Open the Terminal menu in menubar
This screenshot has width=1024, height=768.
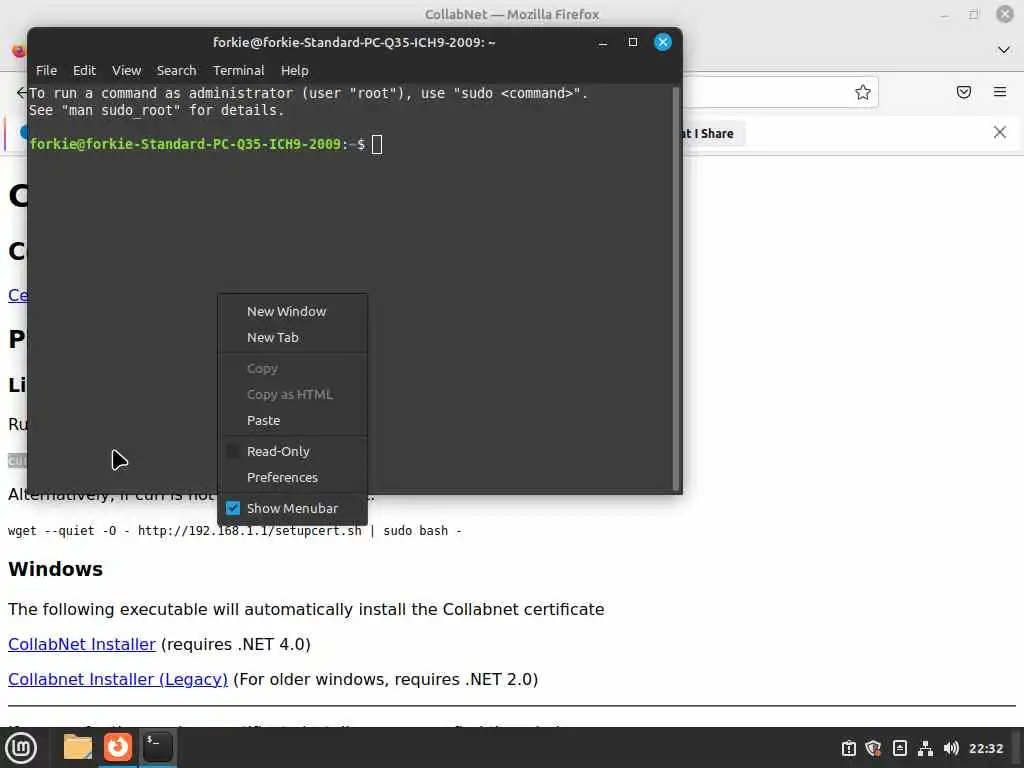(x=238, y=71)
